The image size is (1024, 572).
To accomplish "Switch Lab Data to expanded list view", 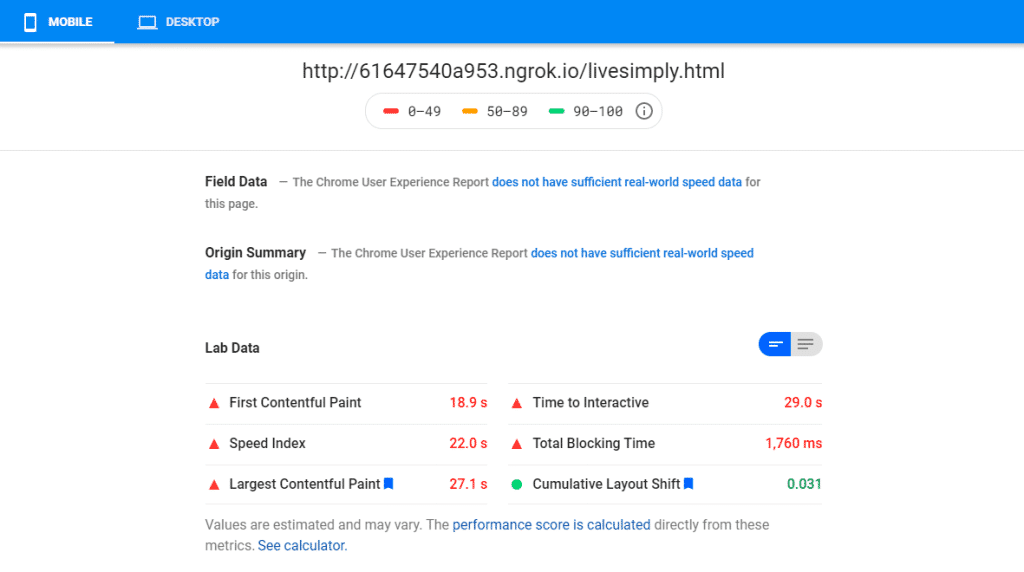I will coord(806,345).
